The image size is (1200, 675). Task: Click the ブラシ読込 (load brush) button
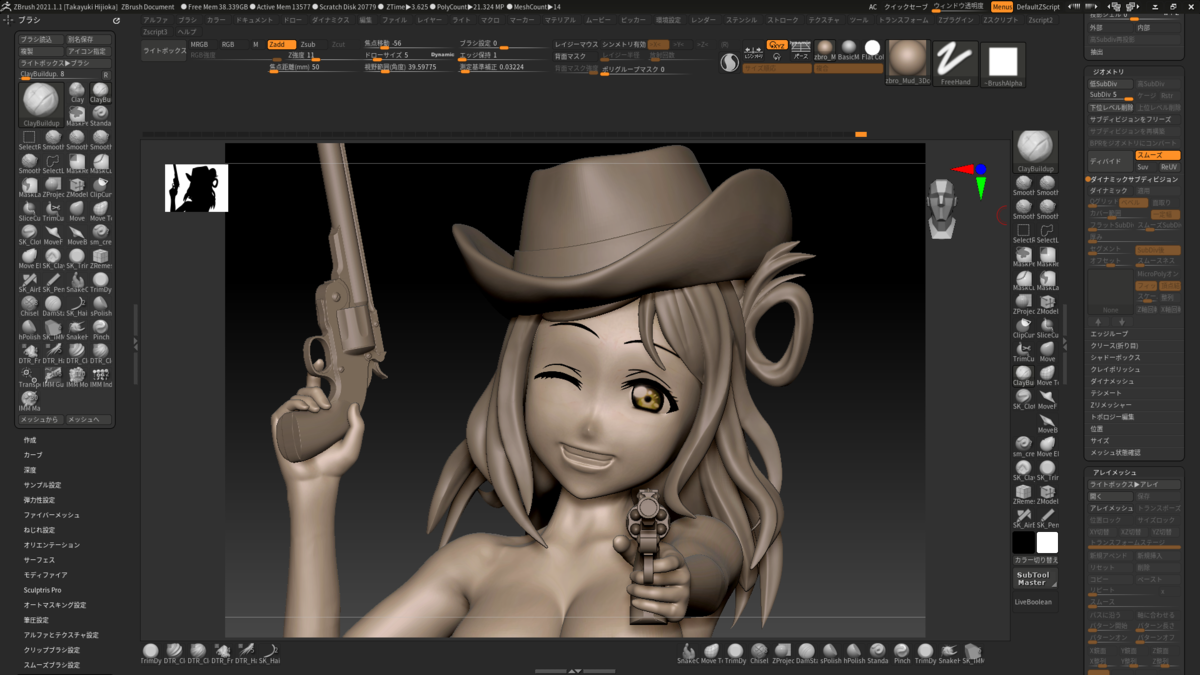point(41,40)
